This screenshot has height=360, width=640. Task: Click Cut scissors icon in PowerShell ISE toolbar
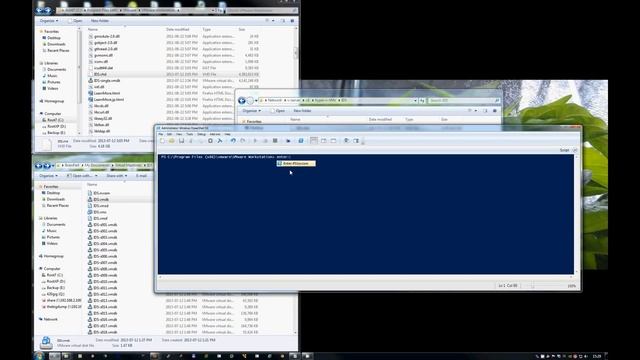coord(191,141)
